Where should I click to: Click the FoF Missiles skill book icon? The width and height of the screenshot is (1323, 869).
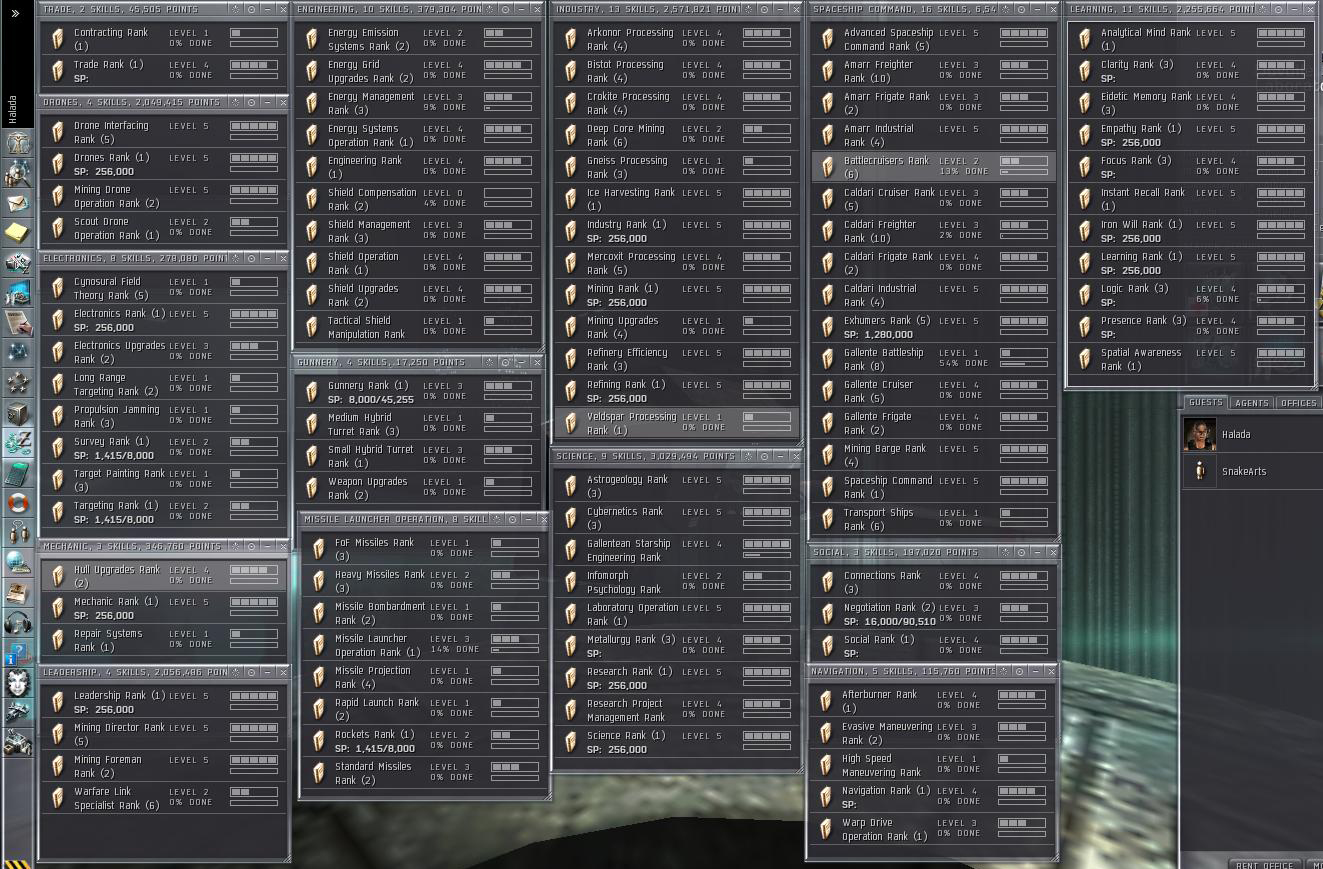pyautogui.click(x=319, y=549)
